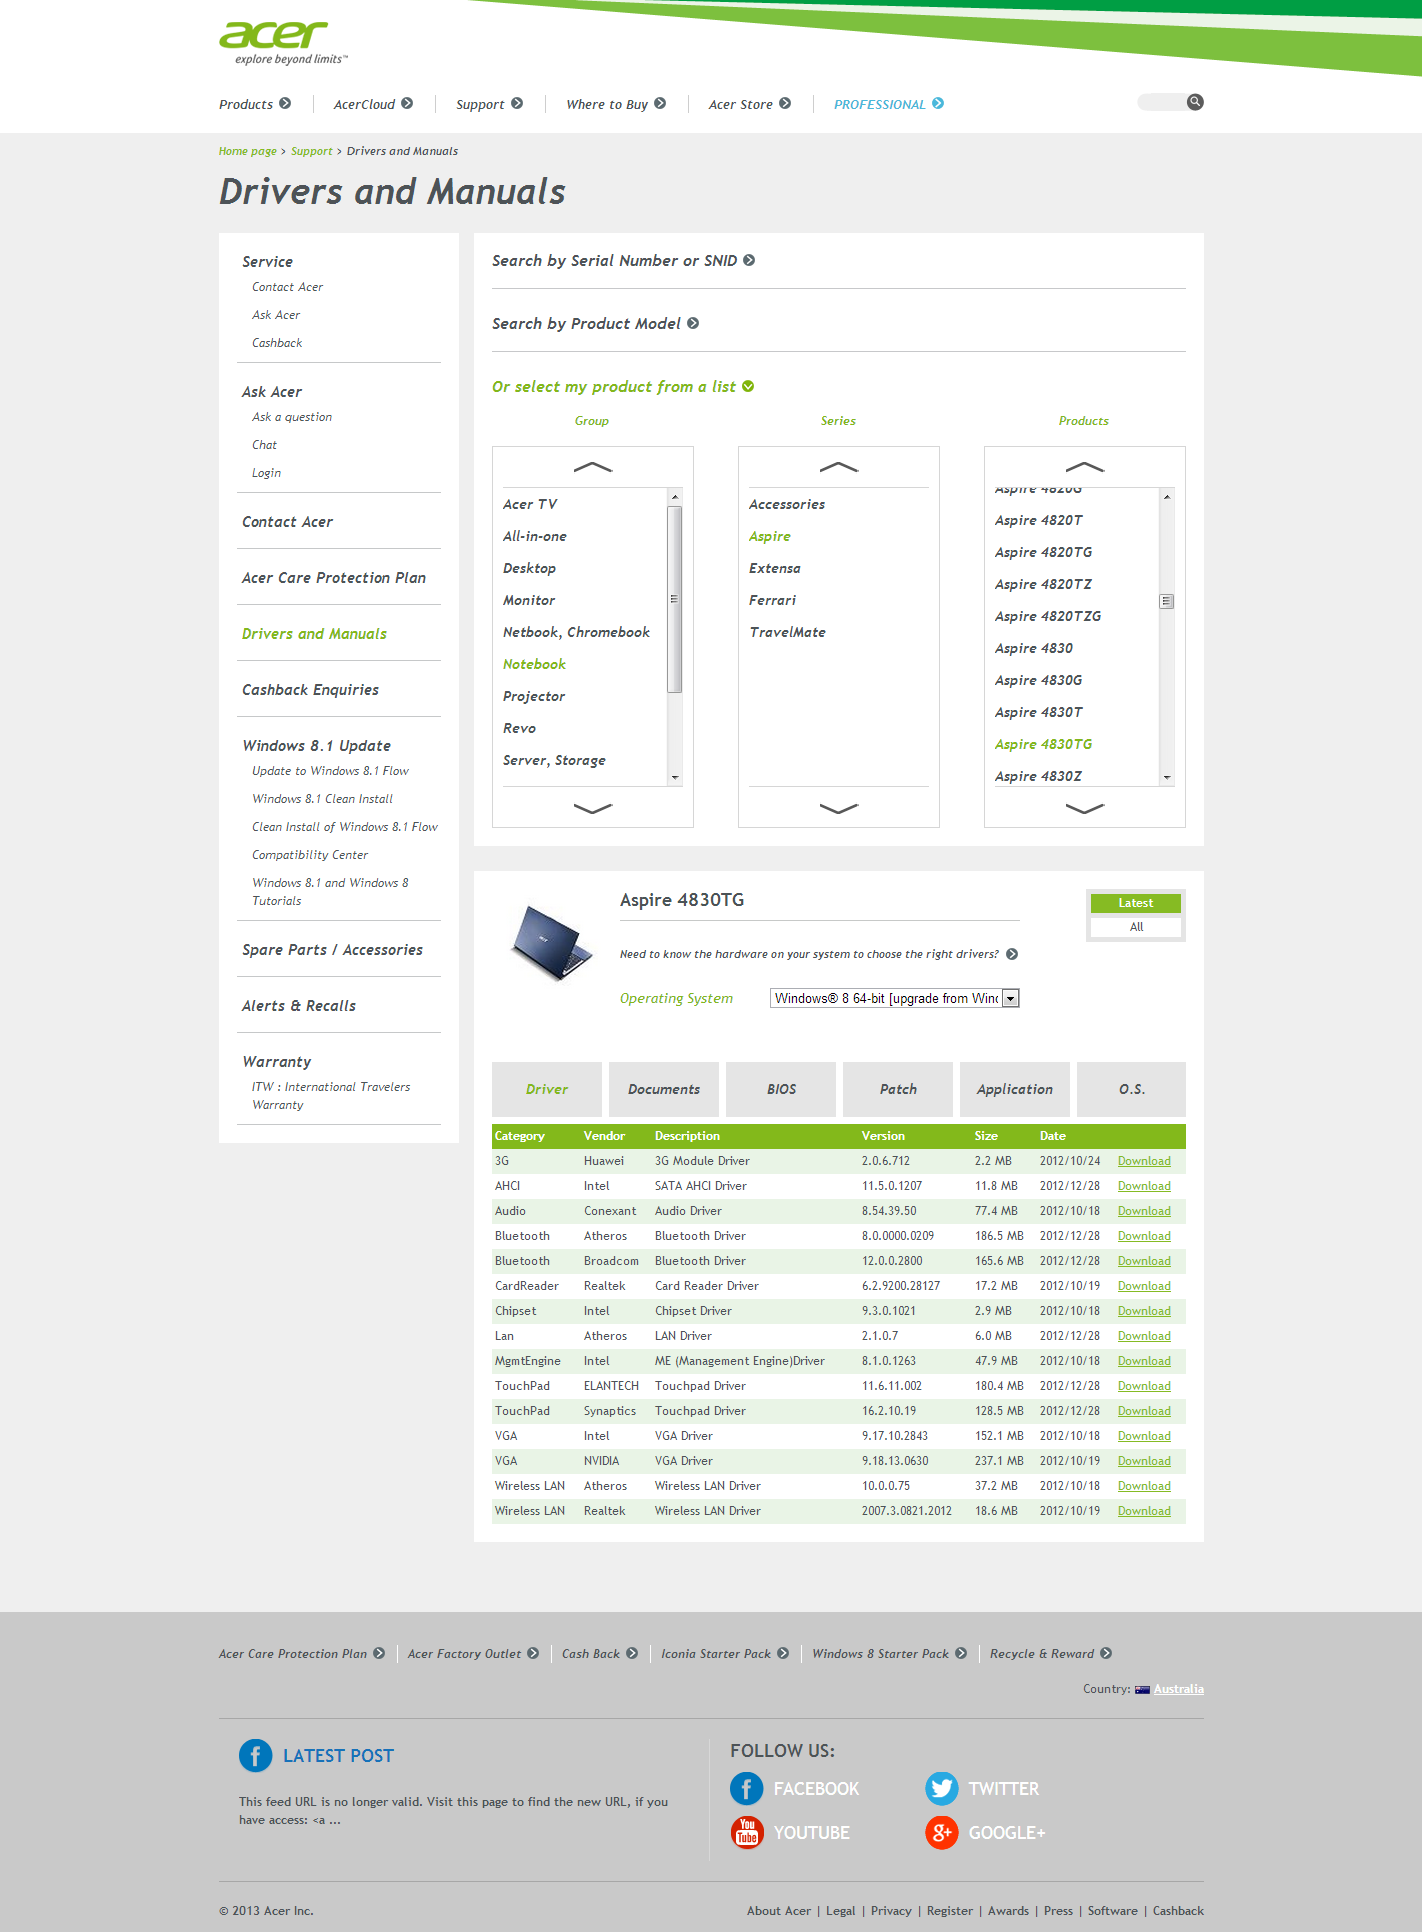Click arrow icon beside Windows 8 Starter Pack
Viewport: 1422px width, 1932px height.
coord(961,1653)
